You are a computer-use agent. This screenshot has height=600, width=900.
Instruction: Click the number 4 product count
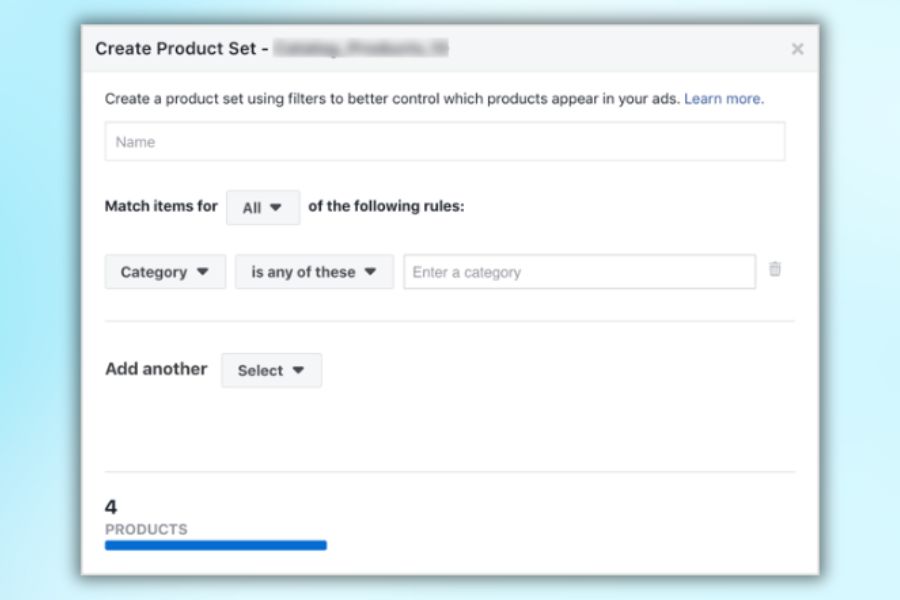[x=111, y=507]
